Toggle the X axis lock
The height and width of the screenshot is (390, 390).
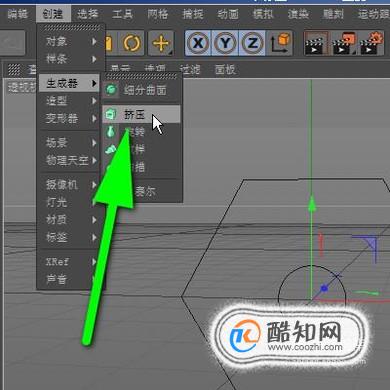pos(198,43)
